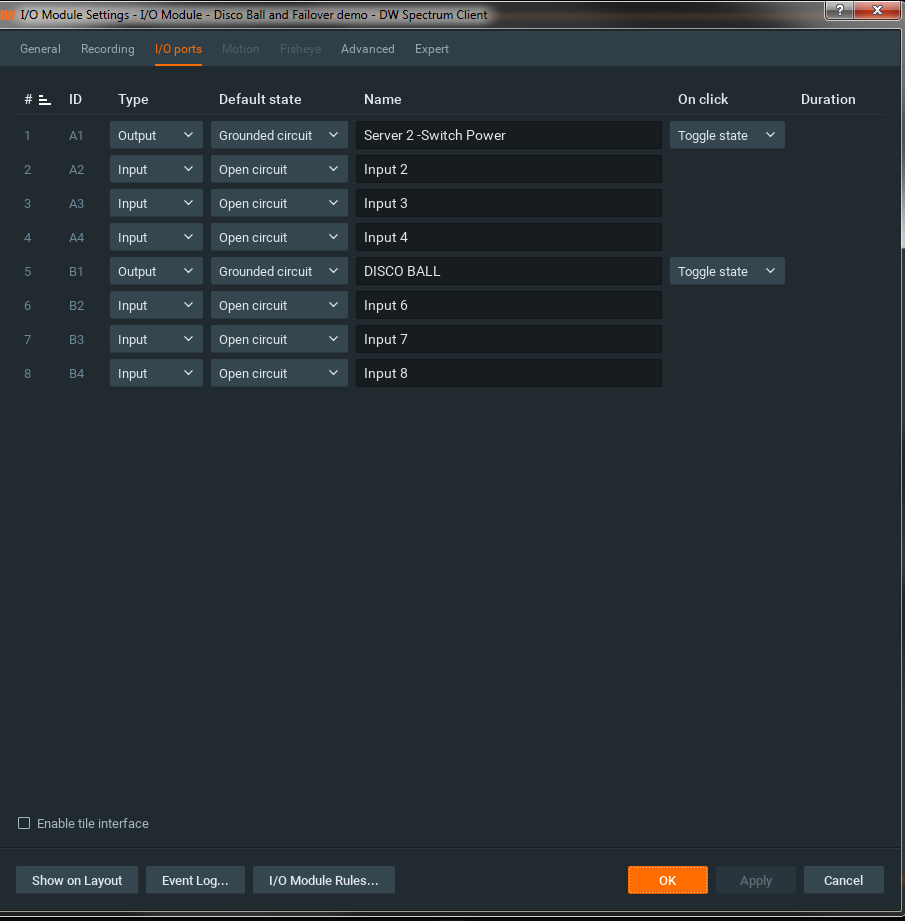Open the On click dropdown showing Toggle state for A1
The width and height of the screenshot is (905, 921).
[x=726, y=135]
